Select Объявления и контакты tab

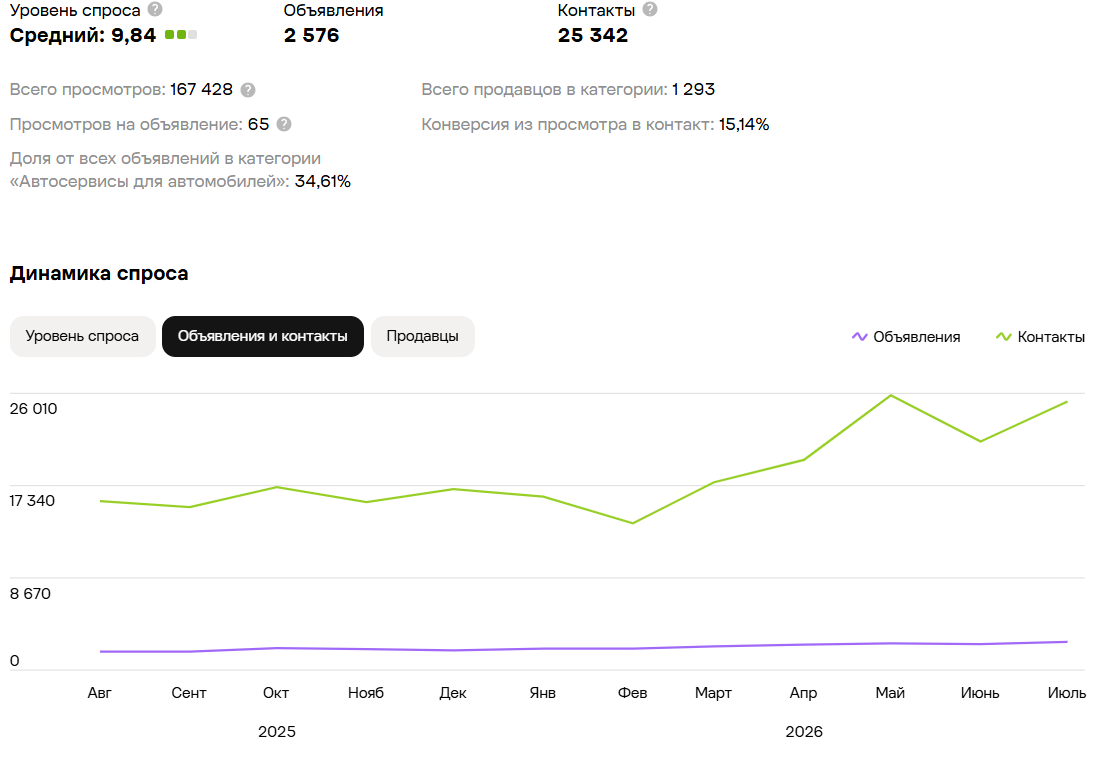pos(263,337)
